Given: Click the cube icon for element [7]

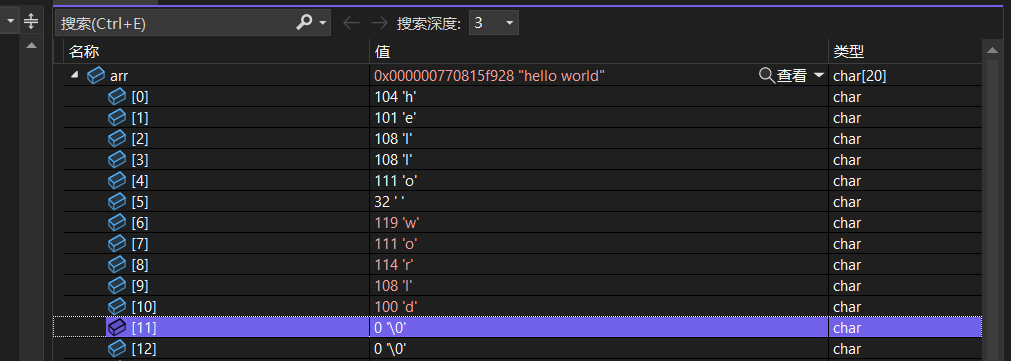Looking at the screenshot, I should pyautogui.click(x=117, y=244).
